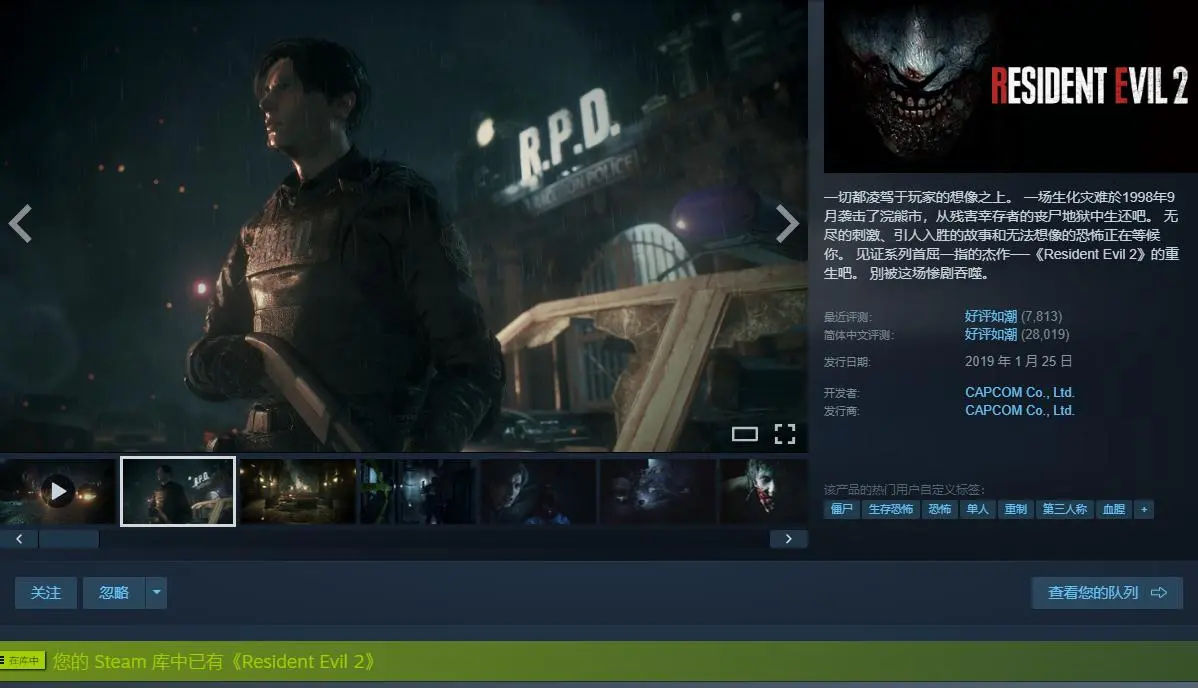This screenshot has width=1198, height=688.
Task: Toggle 忽略 to ignore this game
Action: [114, 593]
